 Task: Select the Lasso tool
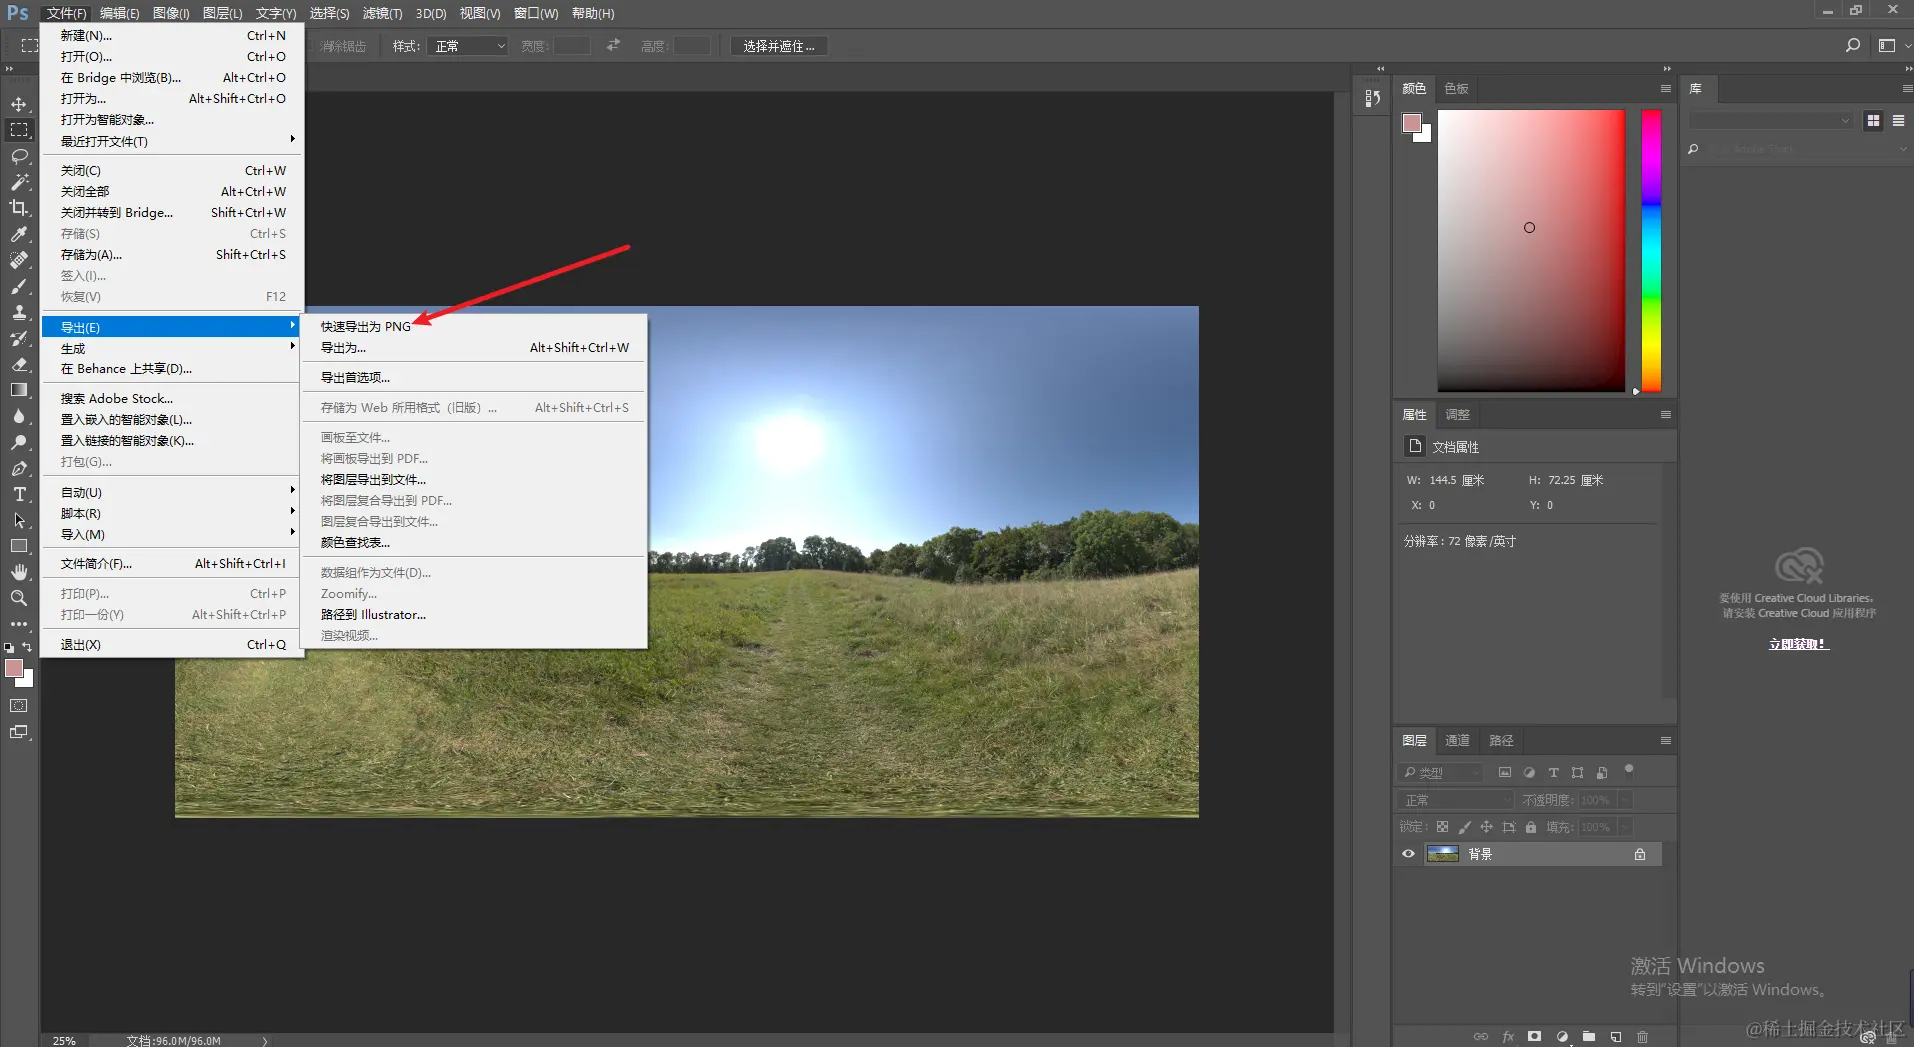coord(19,156)
